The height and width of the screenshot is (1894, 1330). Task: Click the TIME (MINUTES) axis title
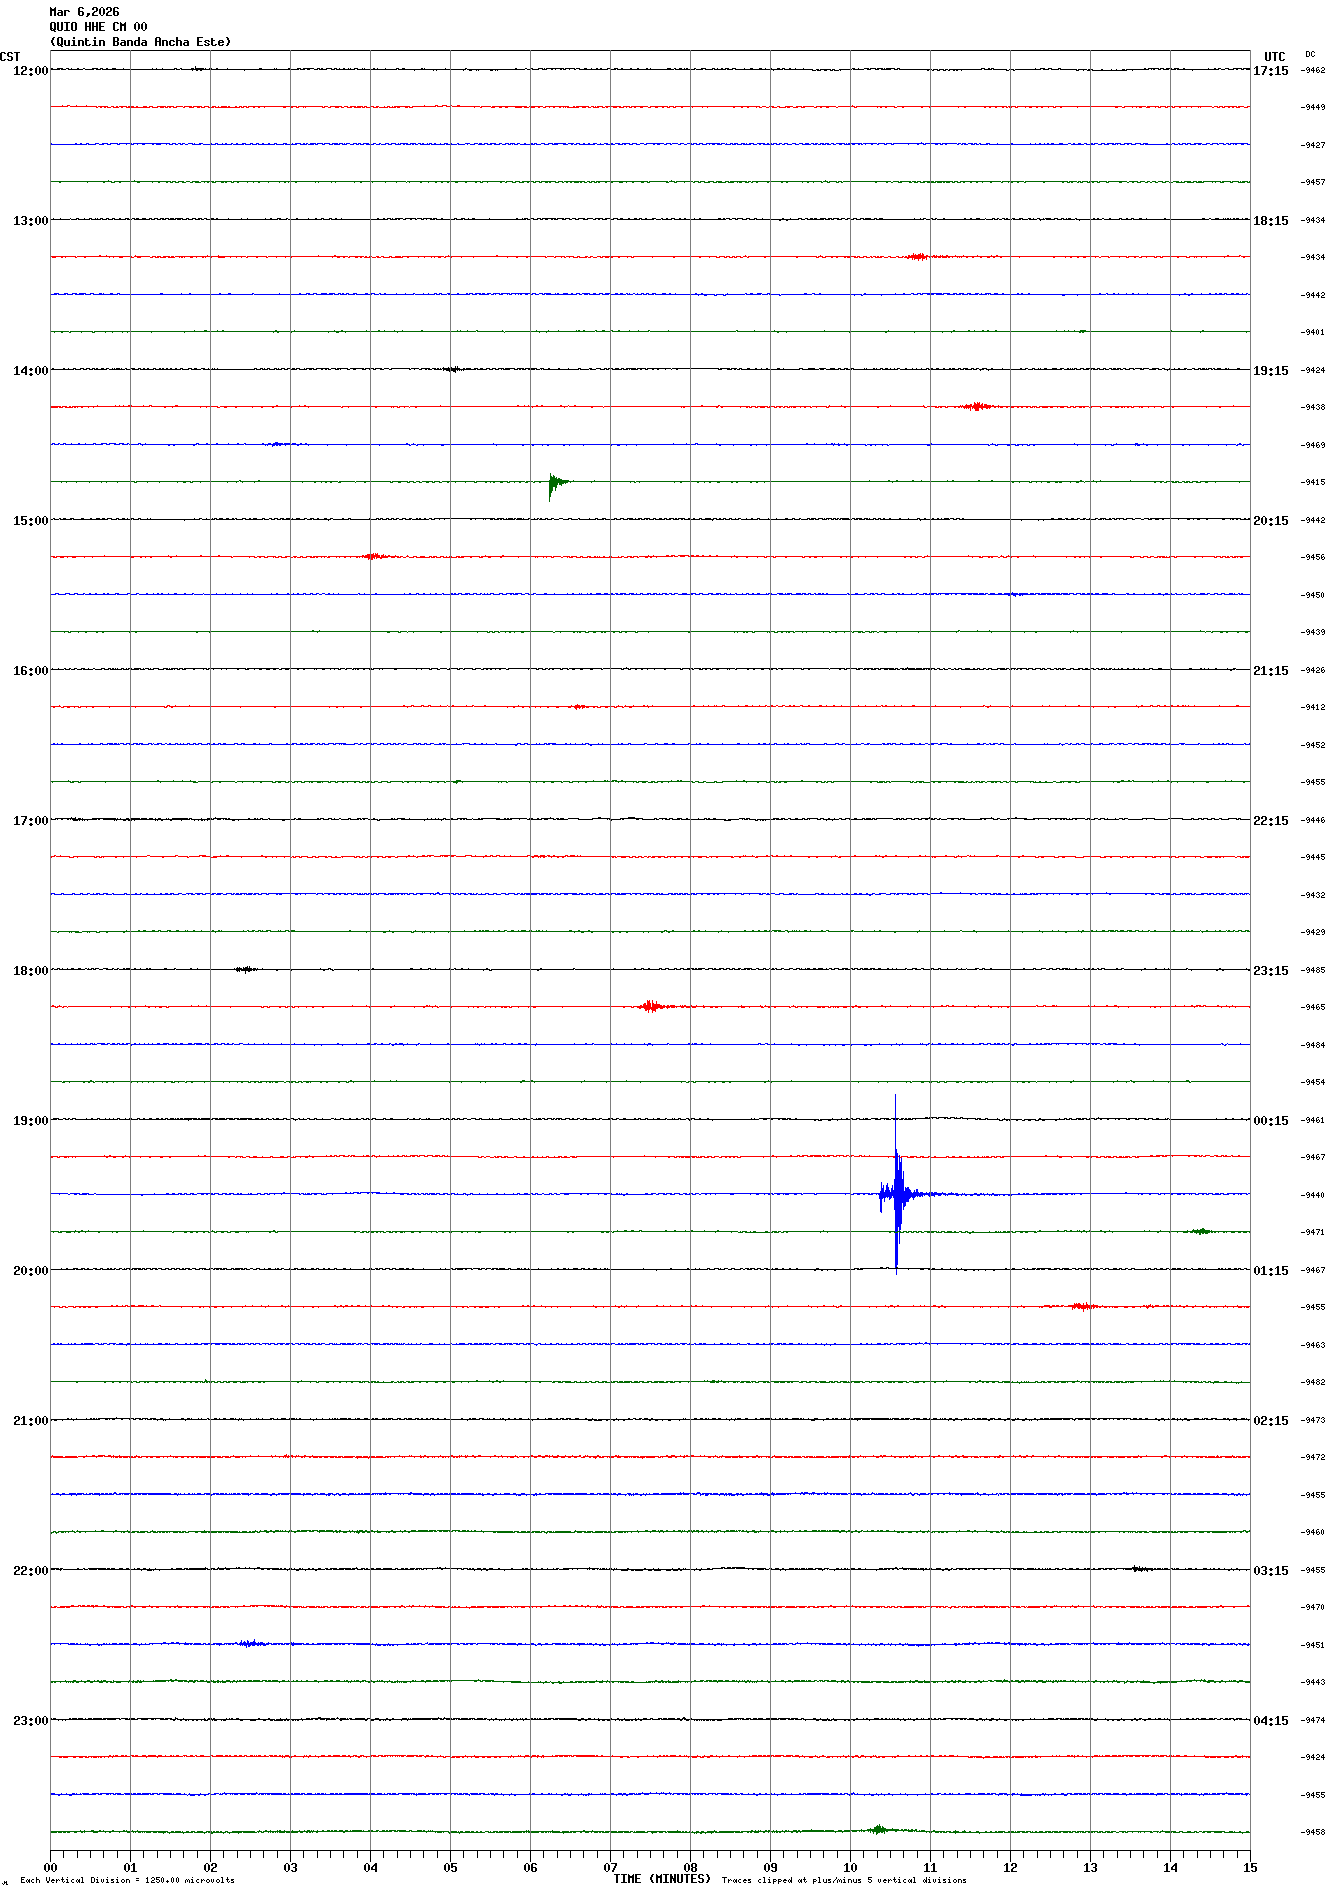tap(662, 1879)
